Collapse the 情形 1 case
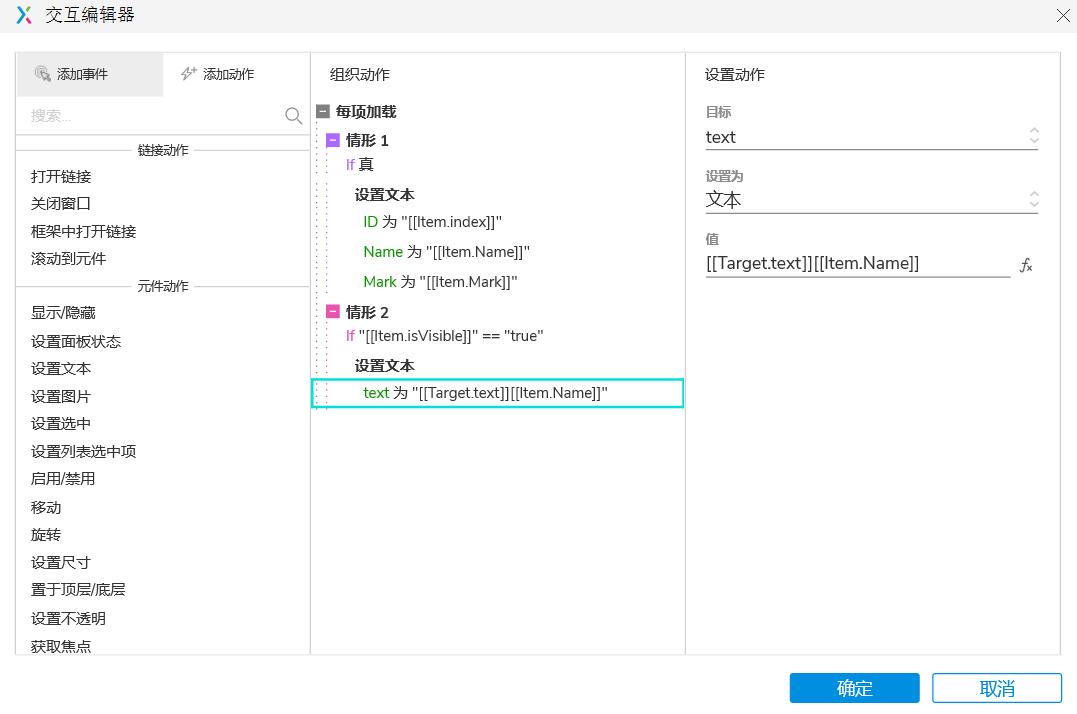This screenshot has width=1077, height=714. coord(333,140)
